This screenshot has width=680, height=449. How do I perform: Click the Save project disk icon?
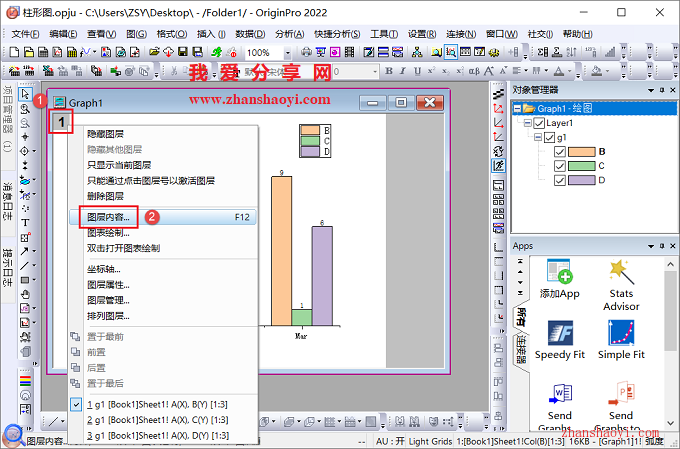point(183,52)
